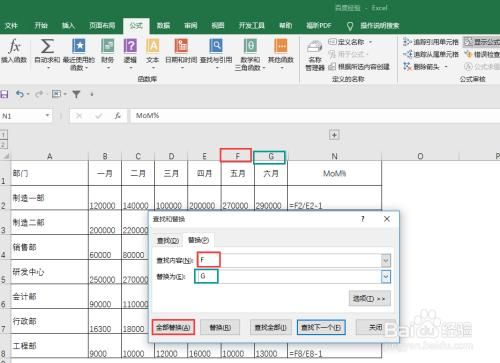Switch to Replace tab in dialog
This screenshot has height=363, width=500.
tap(198, 240)
